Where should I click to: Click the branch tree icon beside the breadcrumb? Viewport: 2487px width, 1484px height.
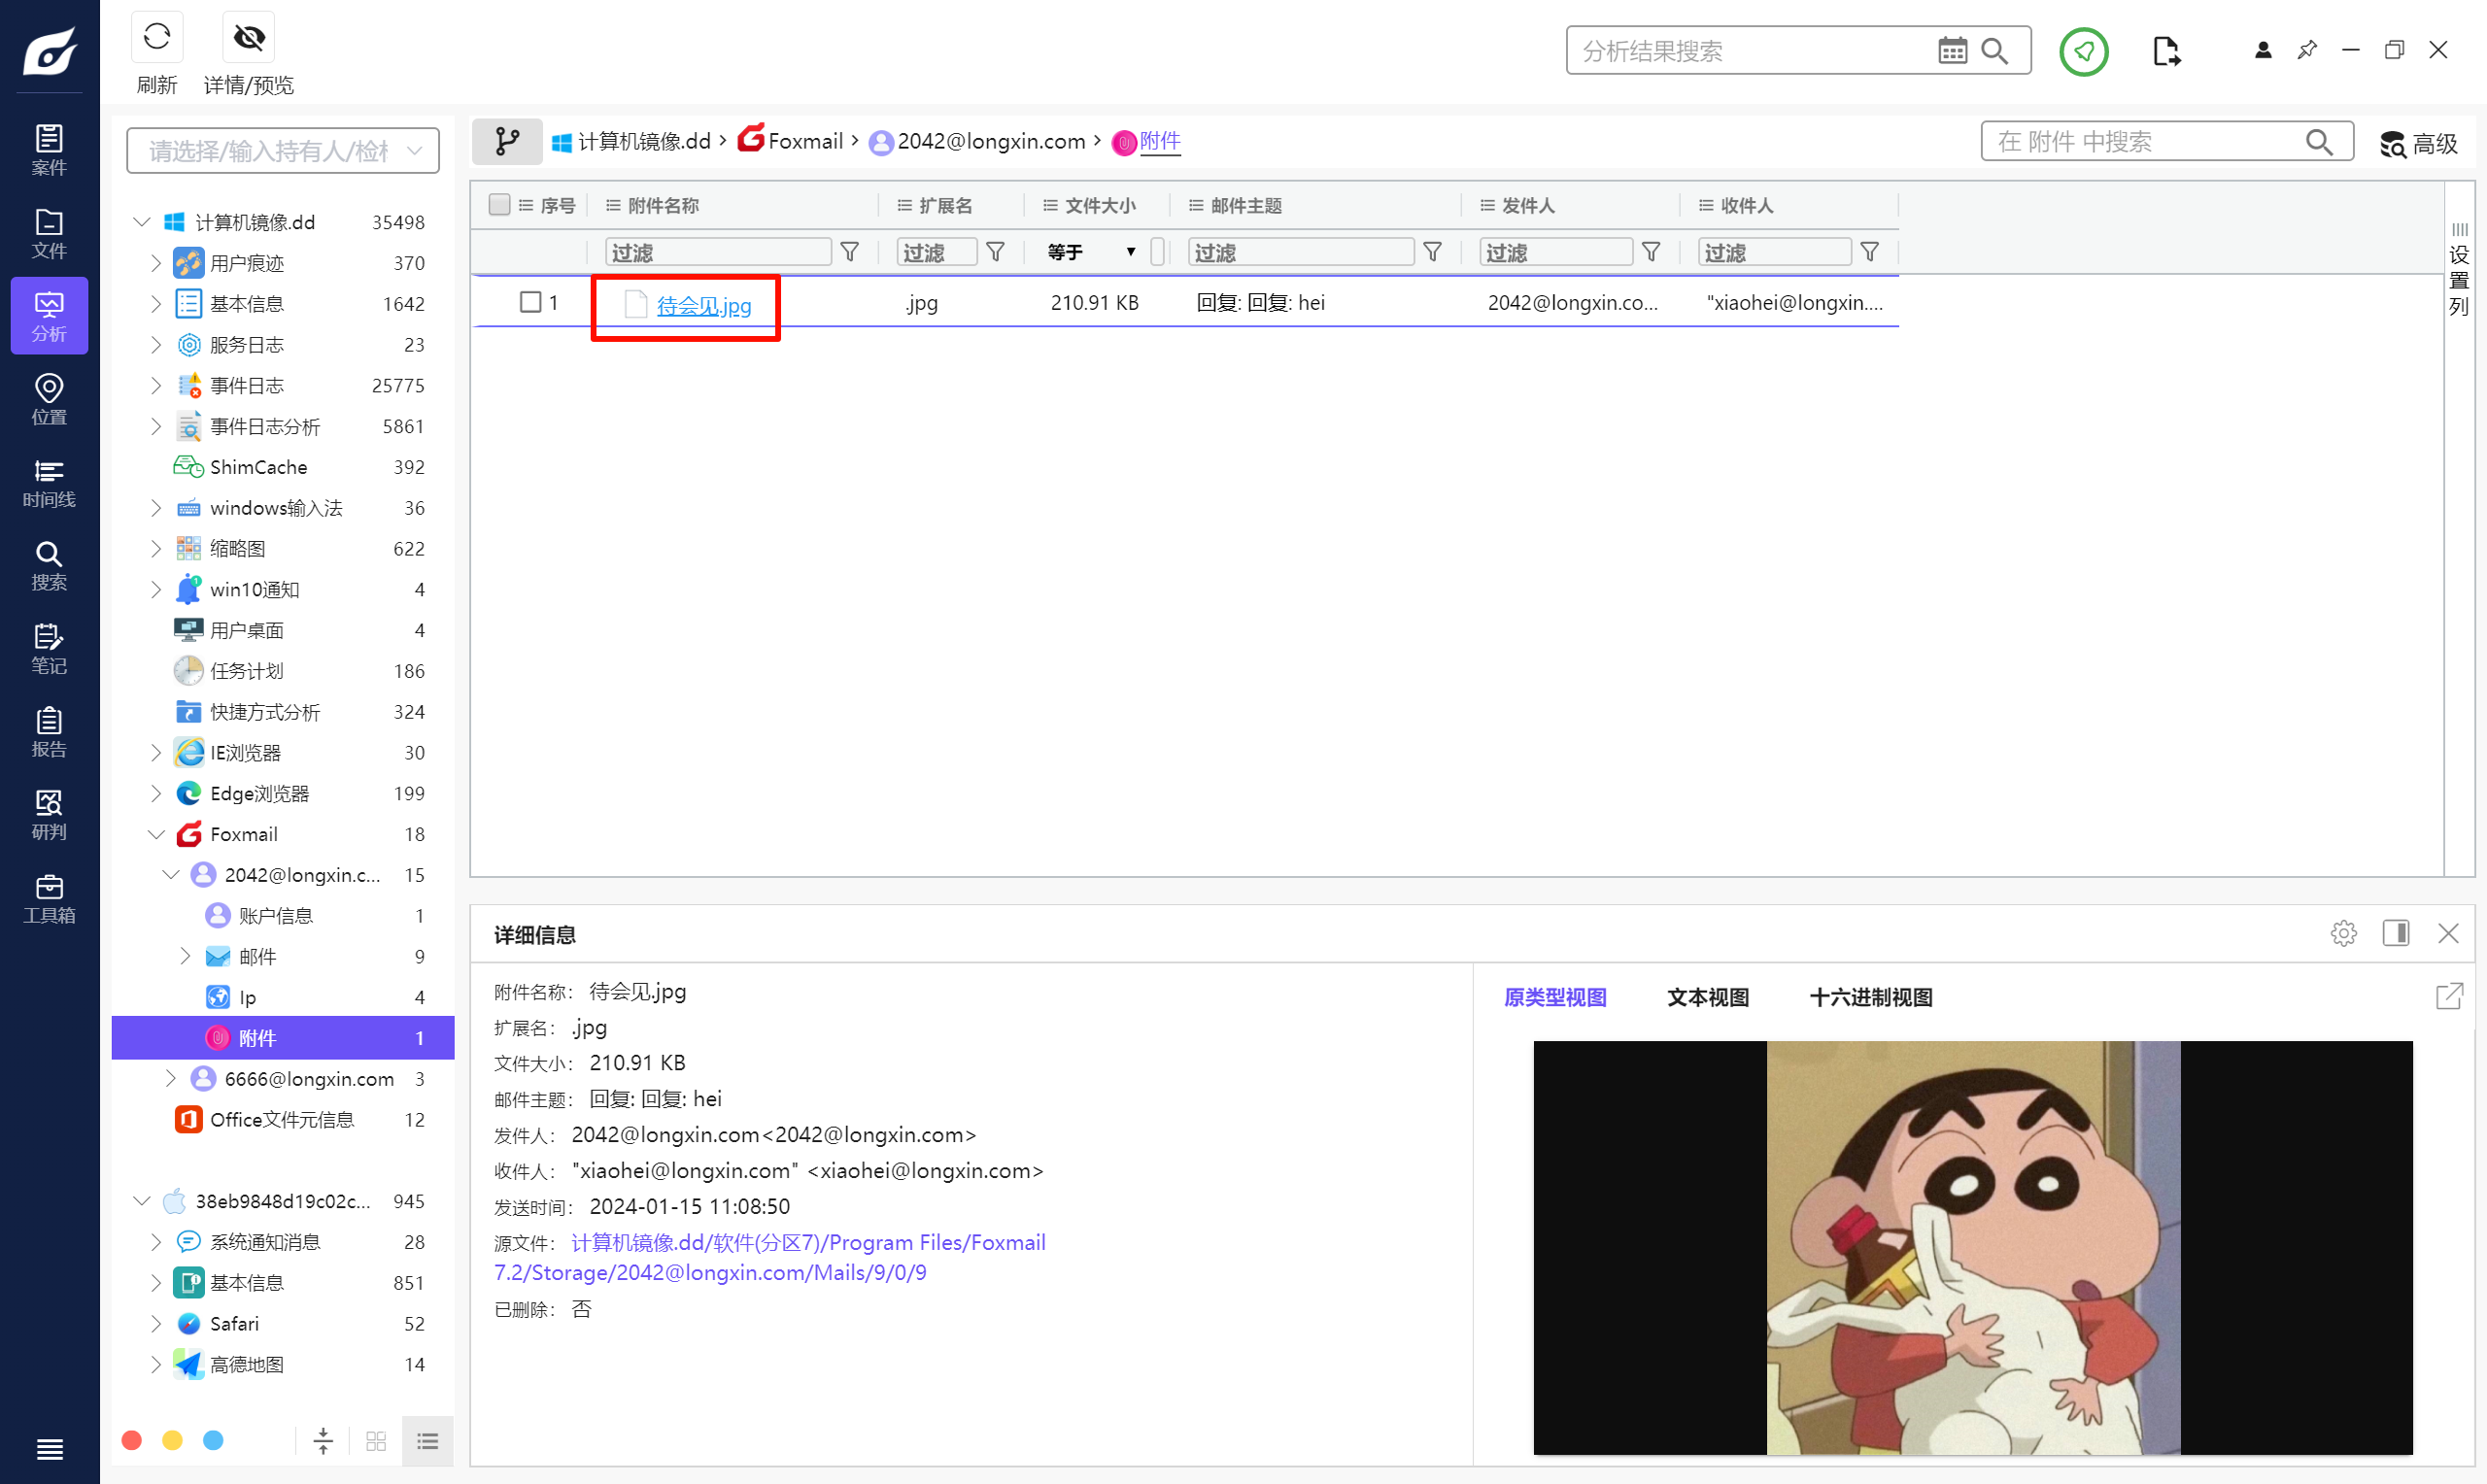tap(507, 141)
